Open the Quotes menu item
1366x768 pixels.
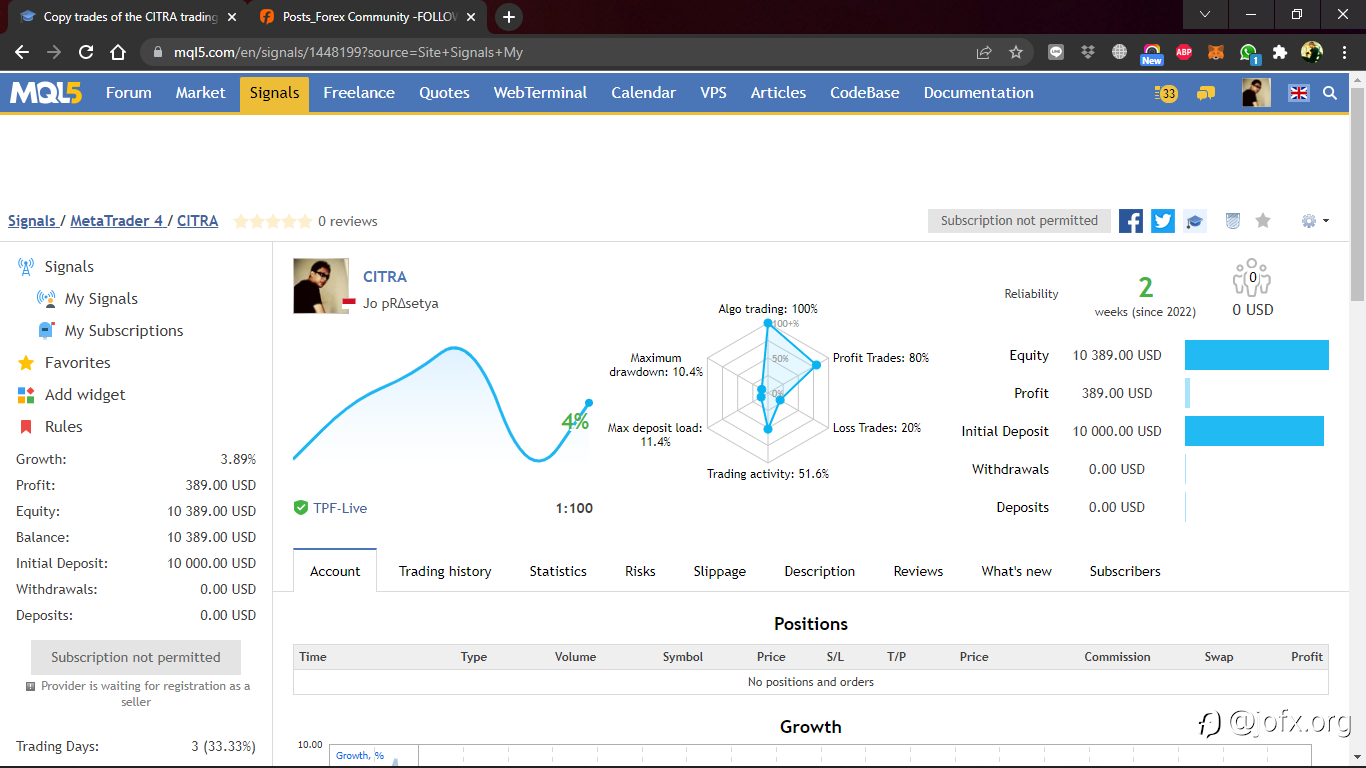[444, 93]
